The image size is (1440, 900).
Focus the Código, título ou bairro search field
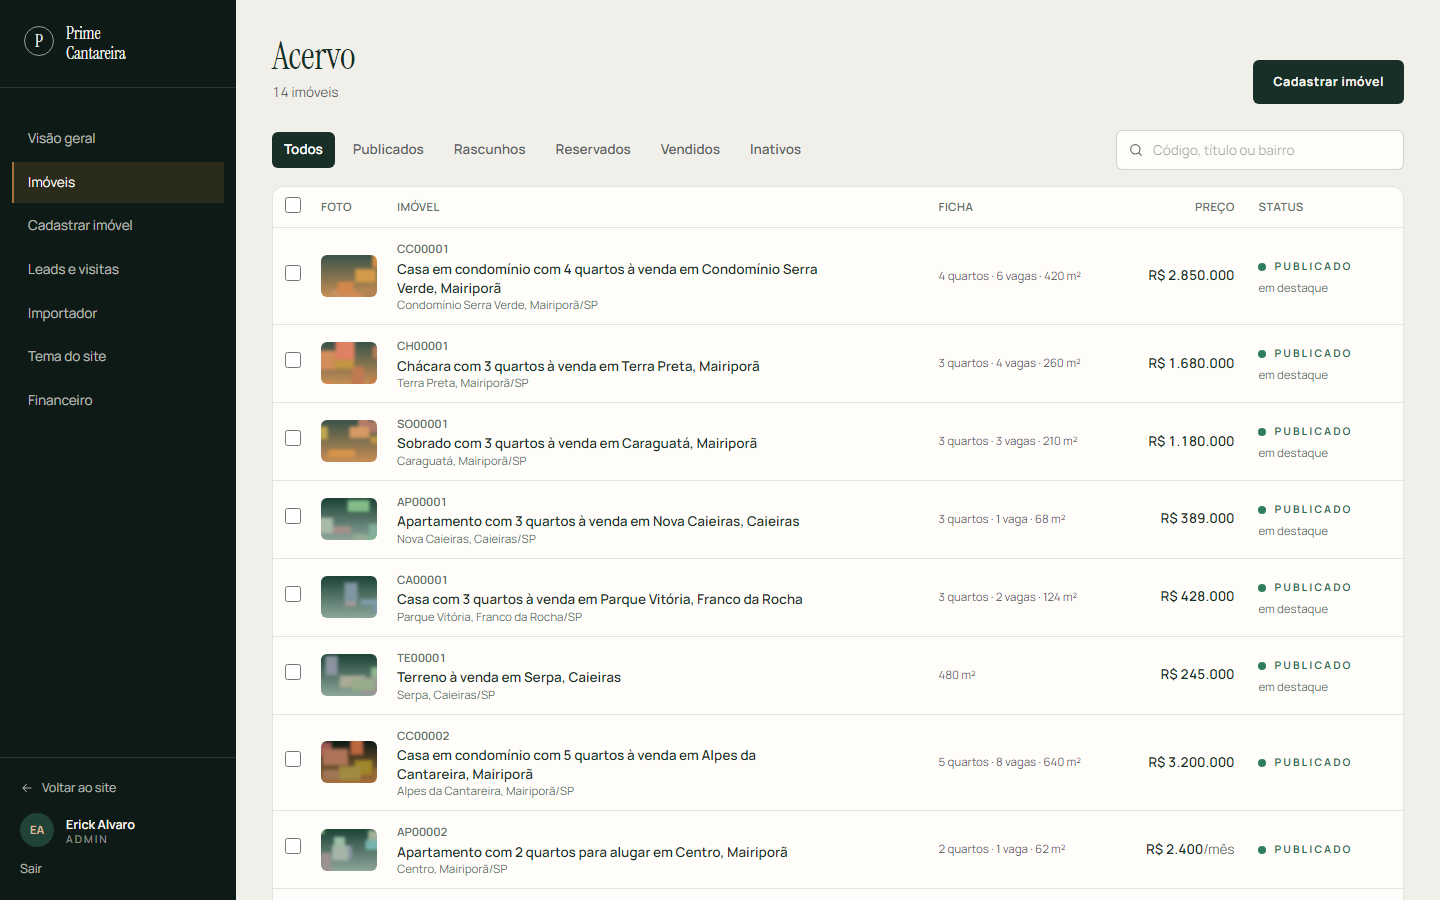pos(1260,150)
